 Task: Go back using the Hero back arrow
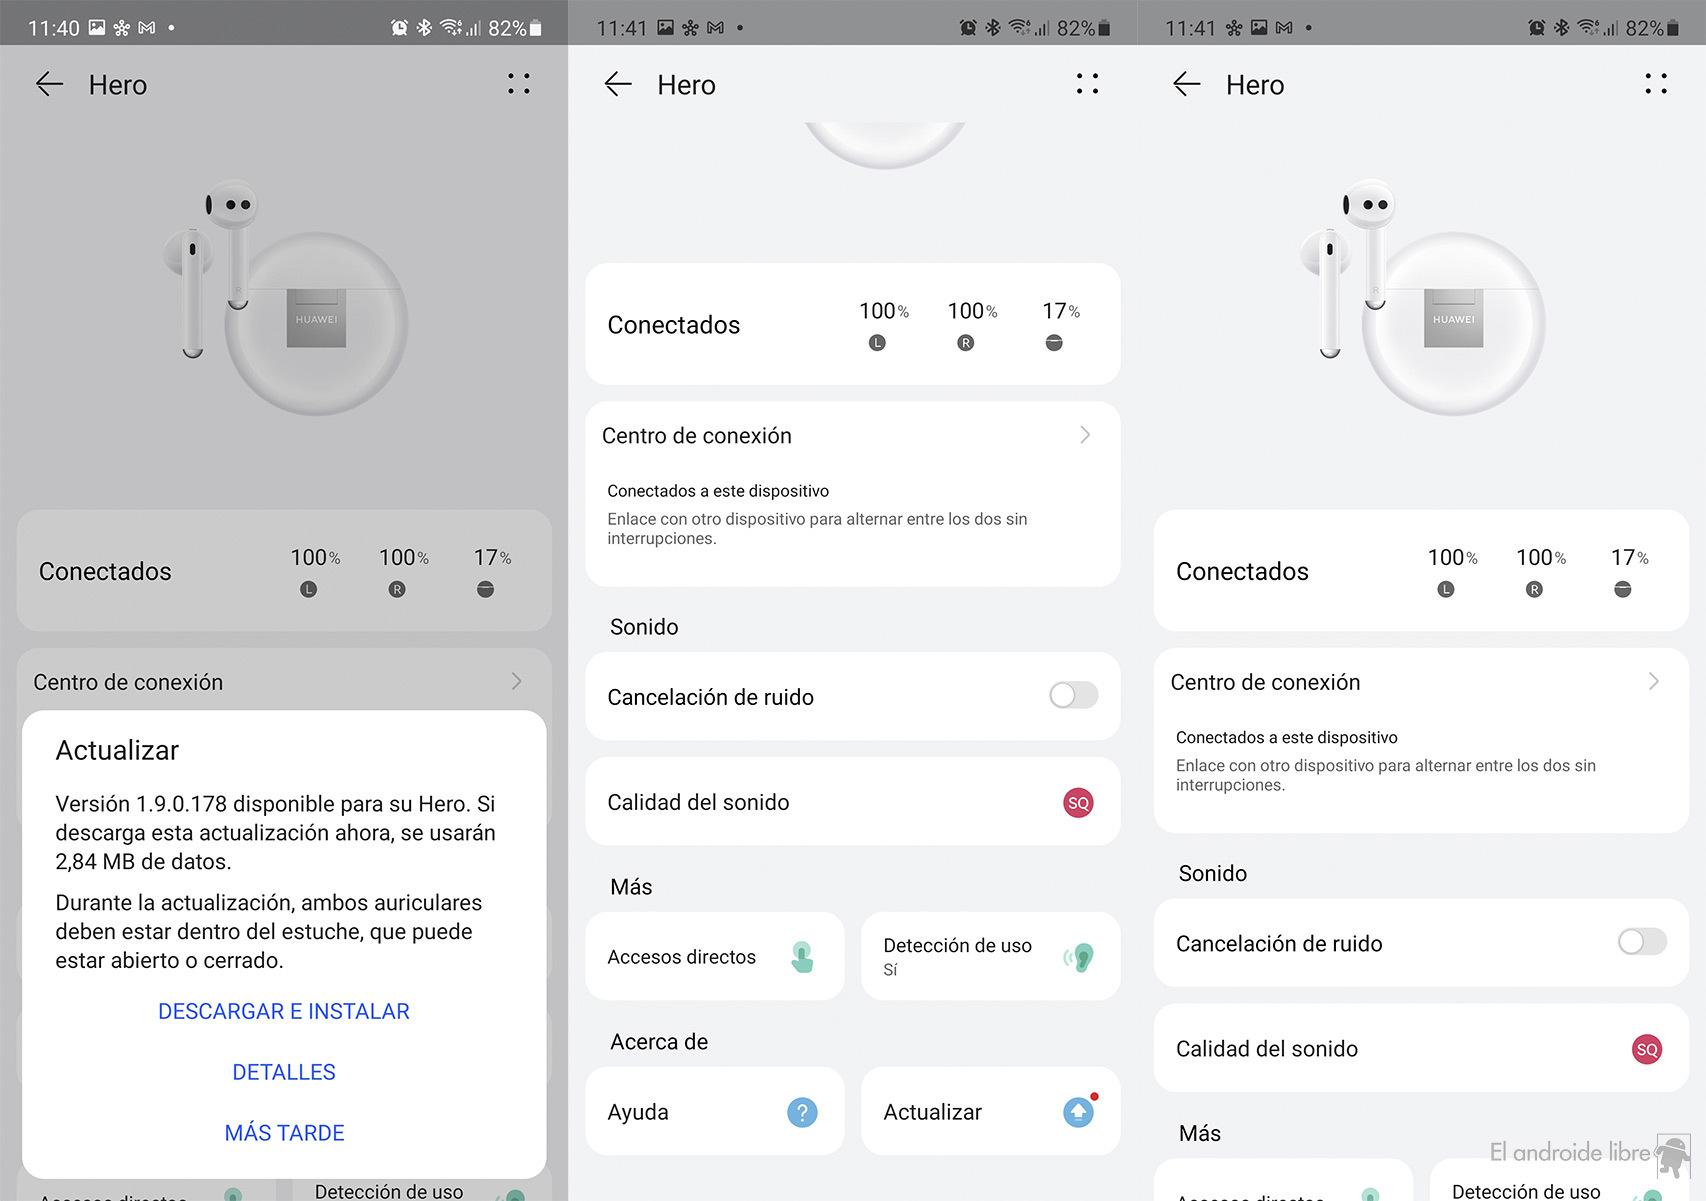pyautogui.click(x=618, y=85)
